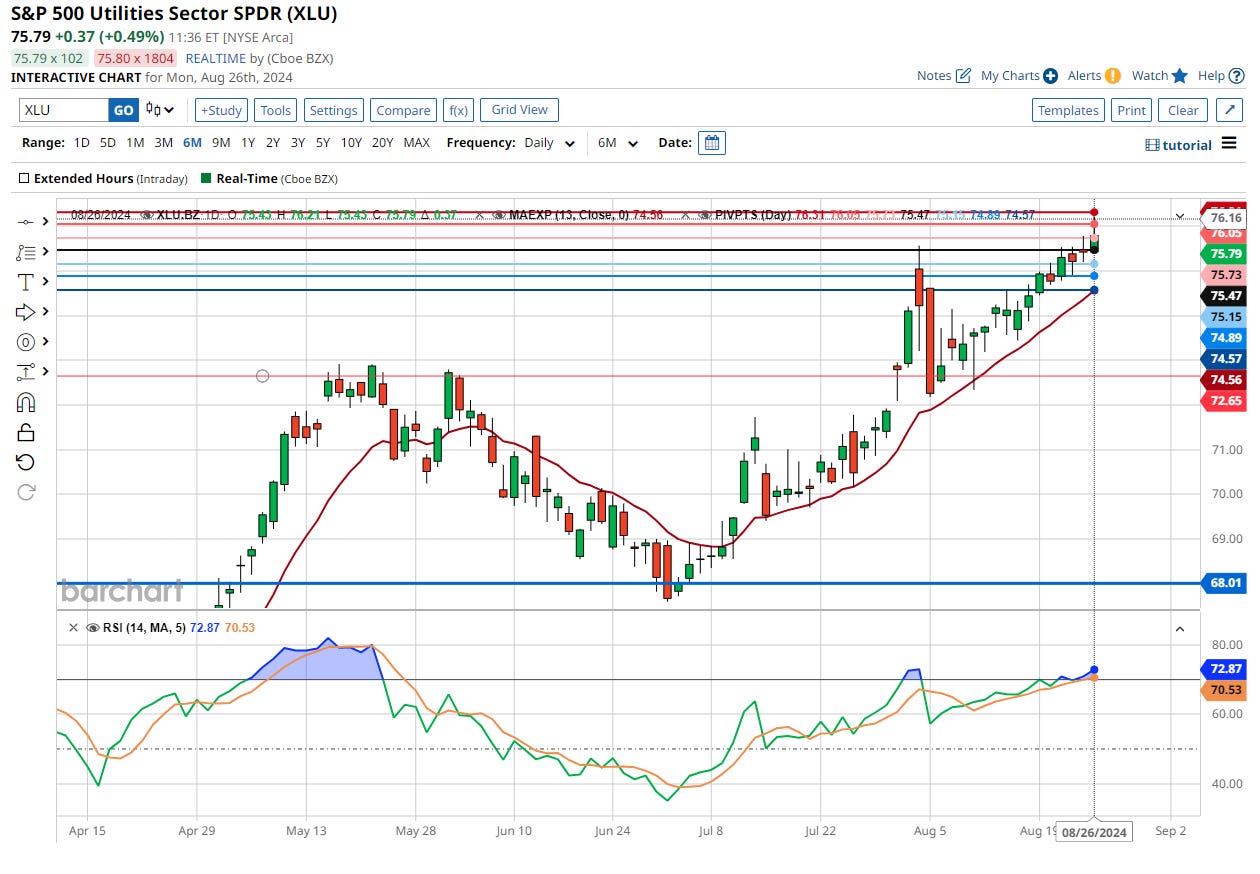This screenshot has width=1260, height=874.
Task: Click the Alerts exclamation icon
Action: click(1113, 76)
